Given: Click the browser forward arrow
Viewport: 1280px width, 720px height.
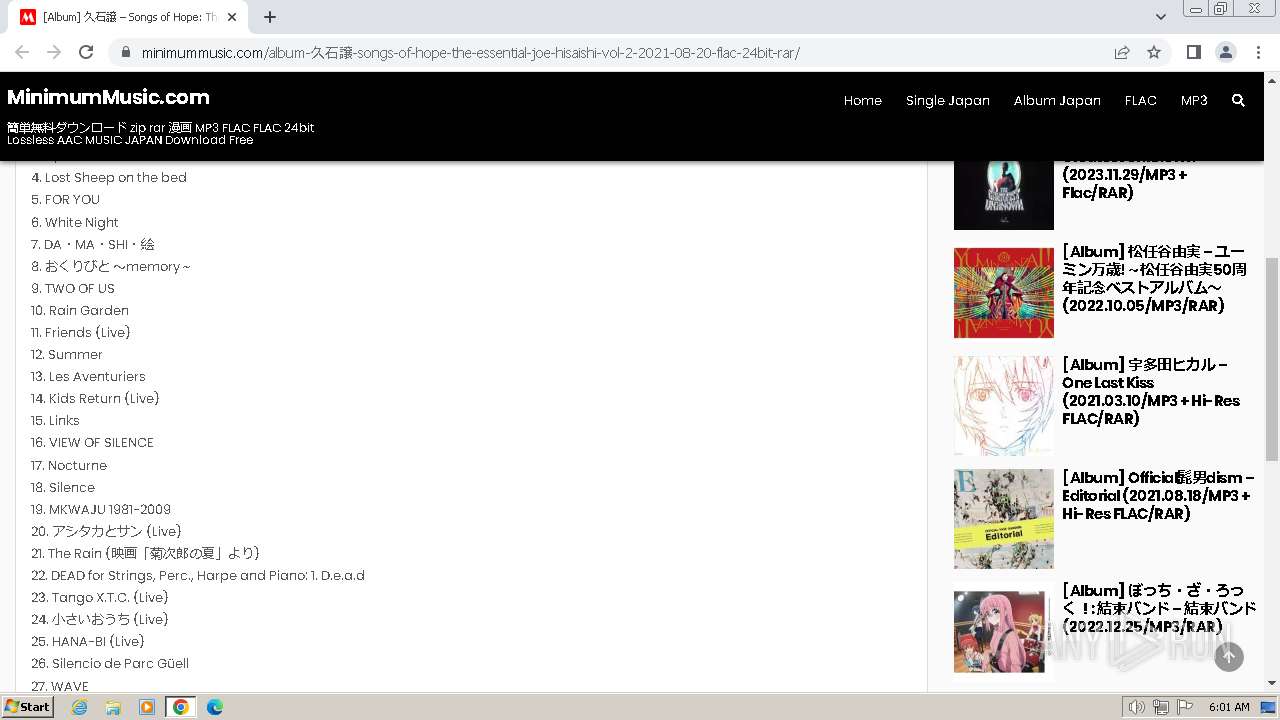Looking at the screenshot, I should (x=54, y=52).
